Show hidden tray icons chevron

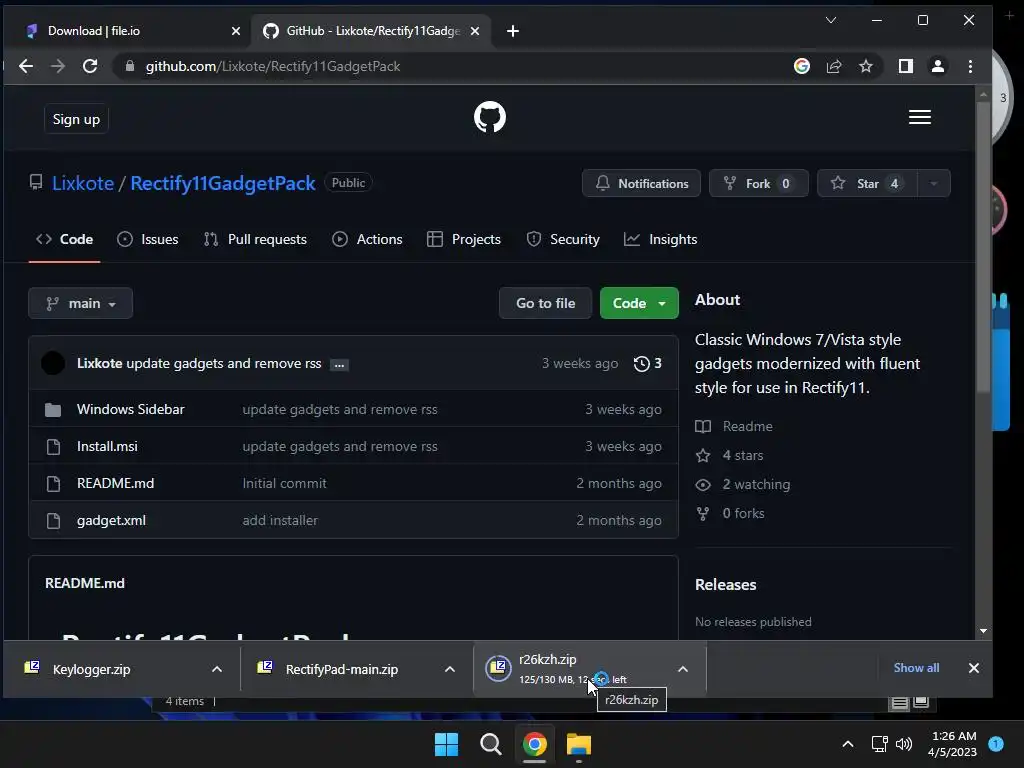tap(848, 744)
